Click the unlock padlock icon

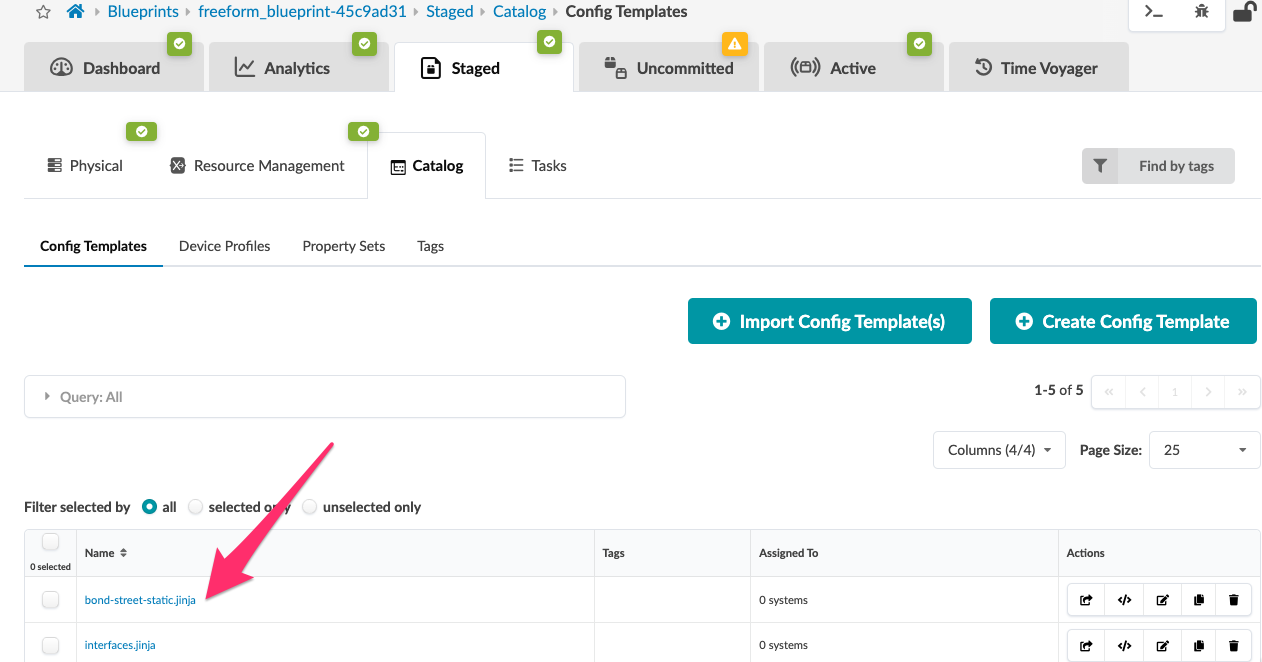1243,13
